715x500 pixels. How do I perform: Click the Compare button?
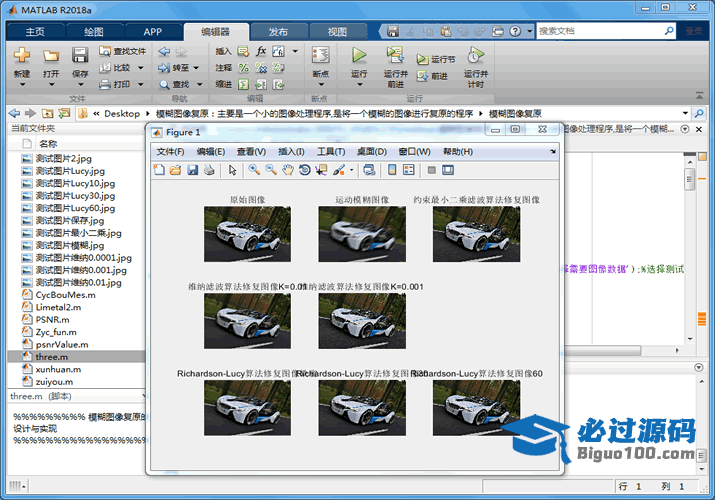pos(116,67)
